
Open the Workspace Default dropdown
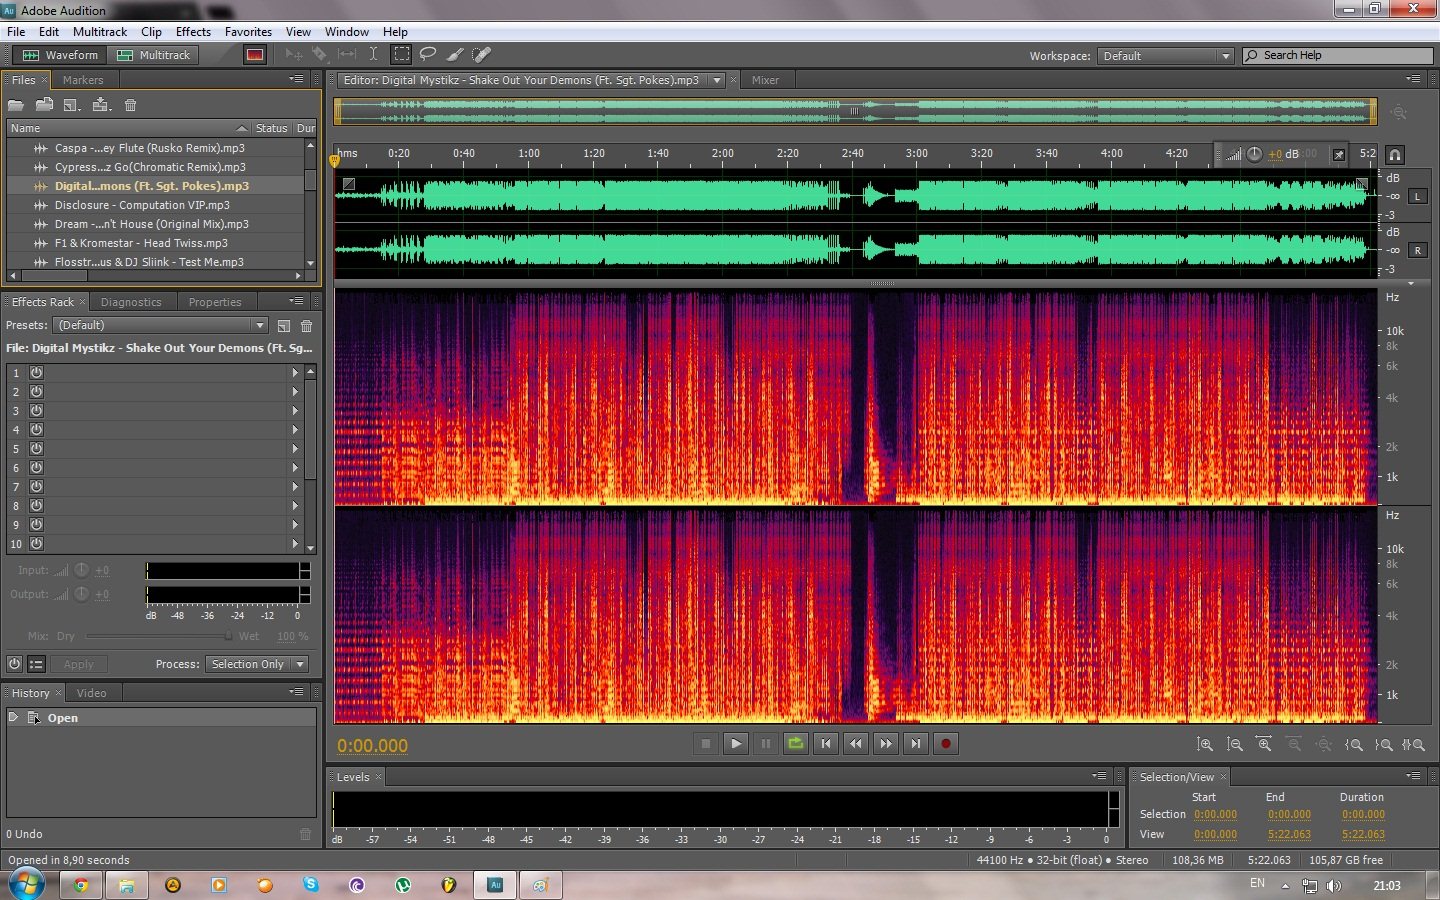[x=1166, y=56]
